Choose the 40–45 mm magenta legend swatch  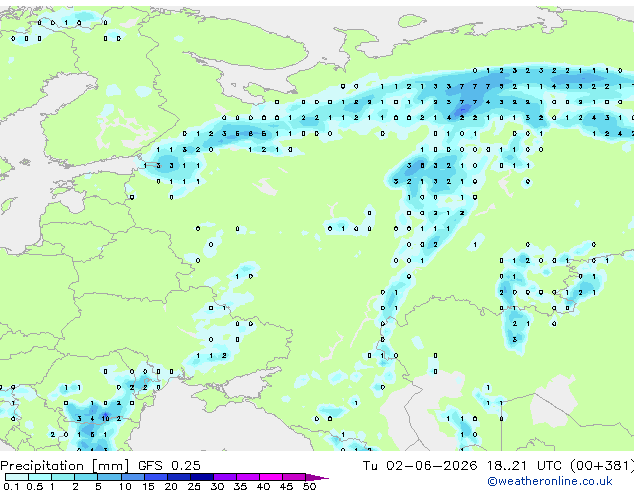271,477
